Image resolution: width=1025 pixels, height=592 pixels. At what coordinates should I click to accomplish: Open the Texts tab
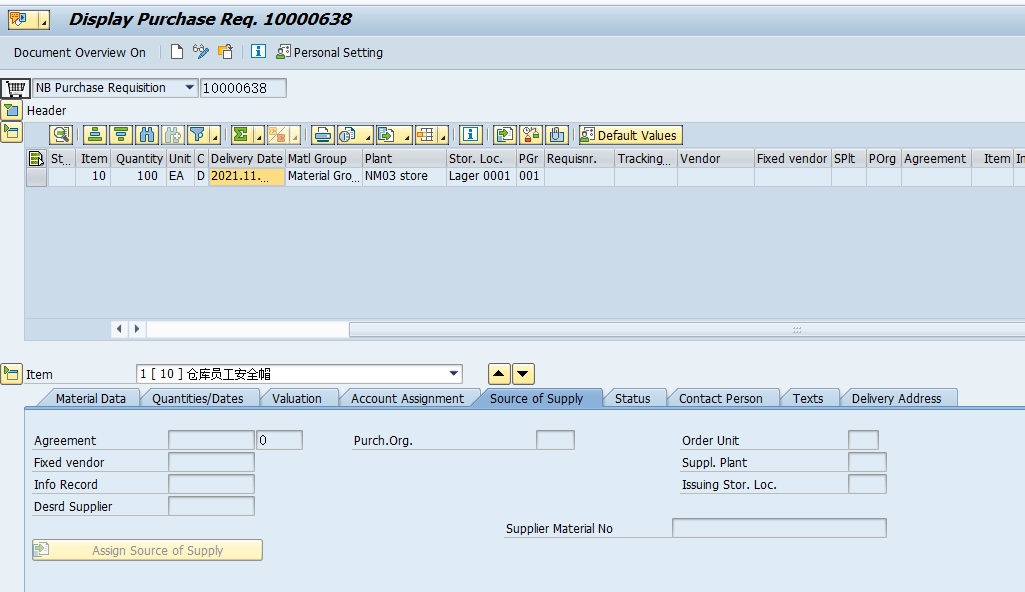point(808,398)
